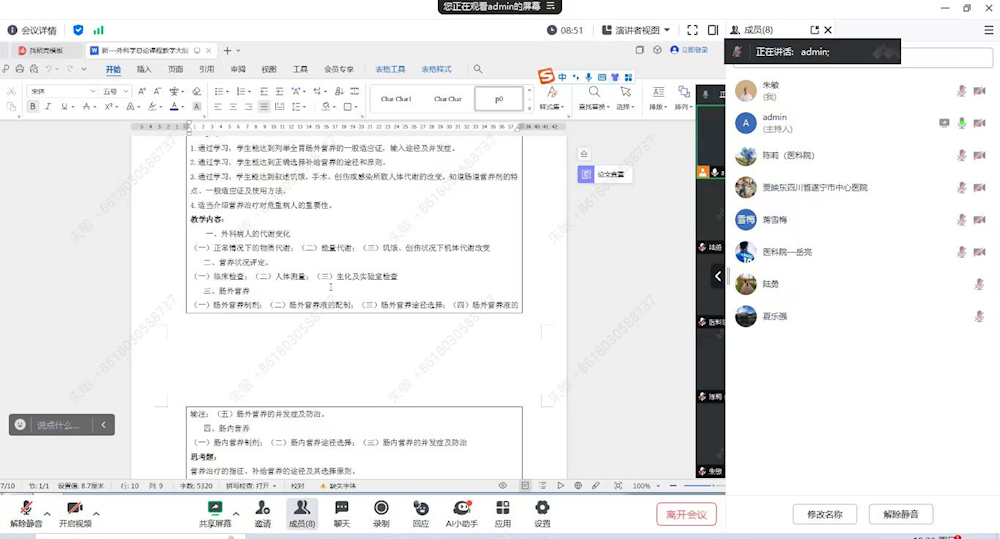Click the Sogou S logo icon

[x=546, y=76]
